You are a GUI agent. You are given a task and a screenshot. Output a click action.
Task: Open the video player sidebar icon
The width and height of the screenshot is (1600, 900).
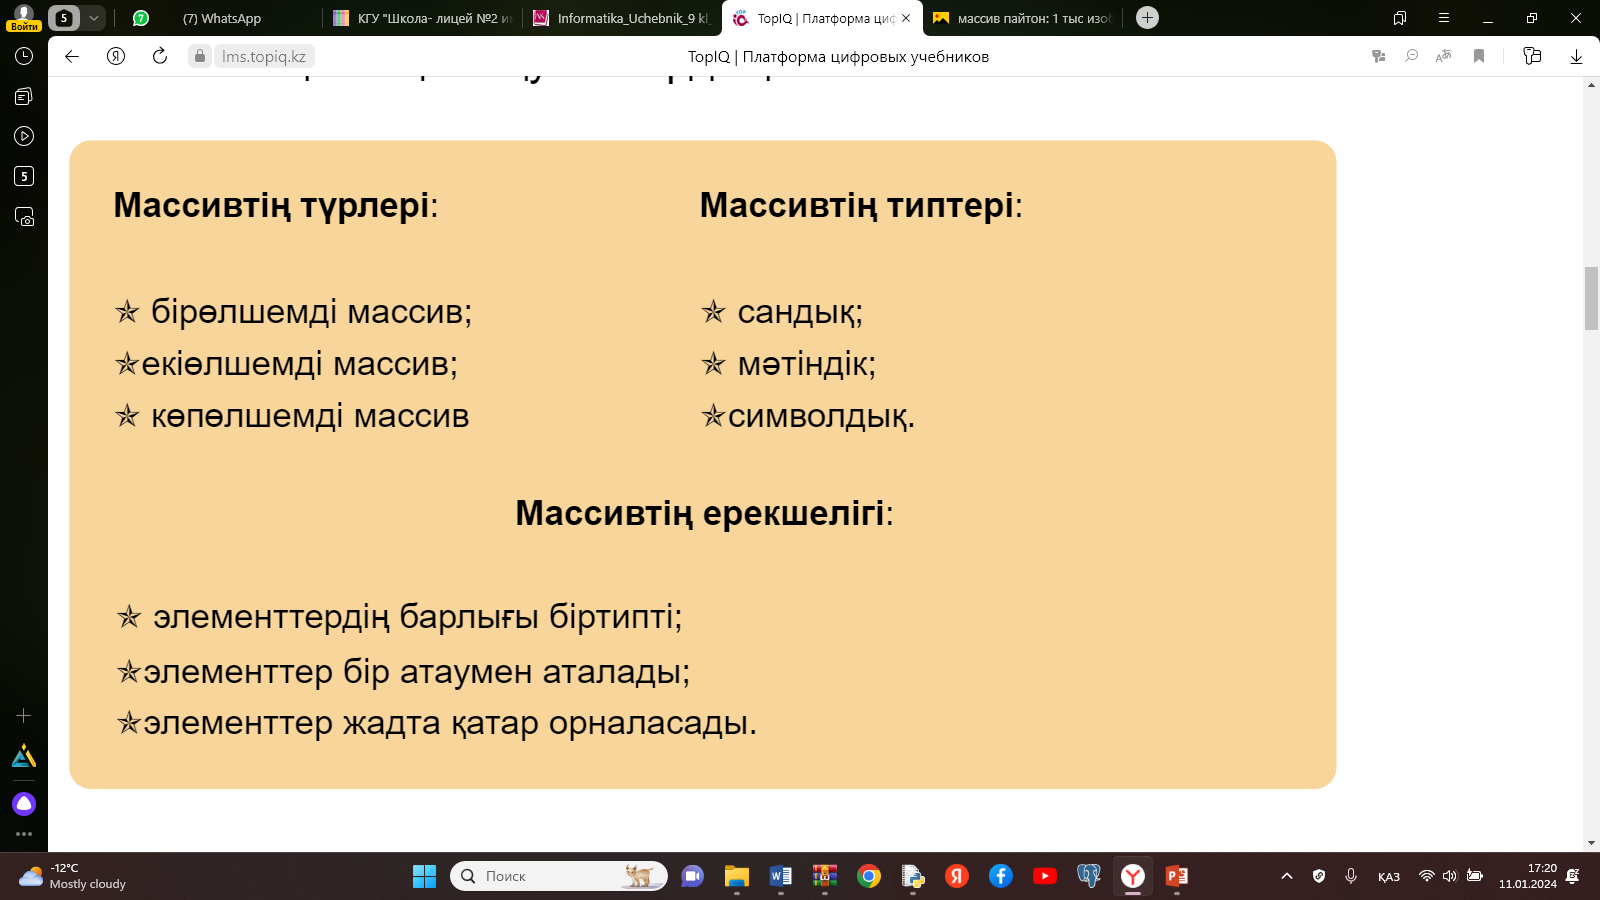click(24, 136)
